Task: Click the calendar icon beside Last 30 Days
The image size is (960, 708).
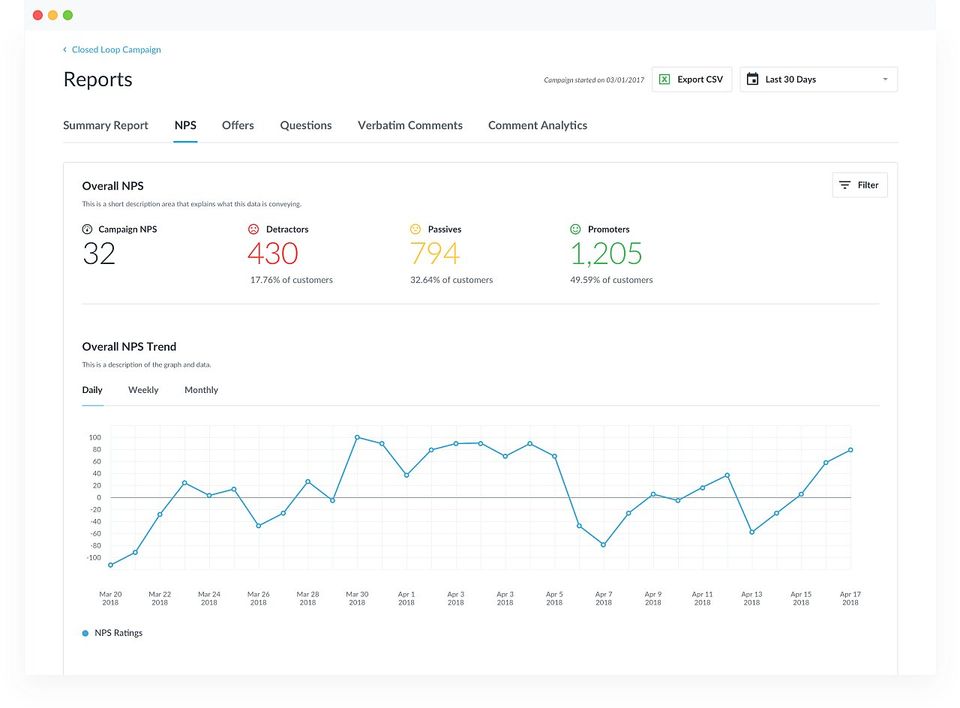Action: tap(753, 79)
